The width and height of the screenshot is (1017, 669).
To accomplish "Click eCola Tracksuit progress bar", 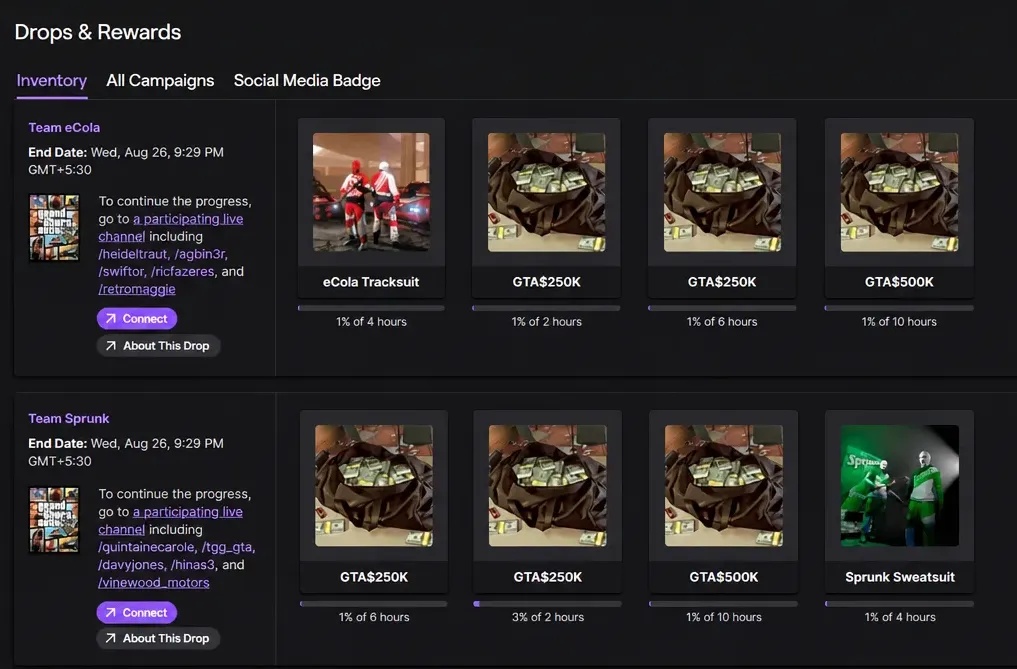I will (371, 308).
